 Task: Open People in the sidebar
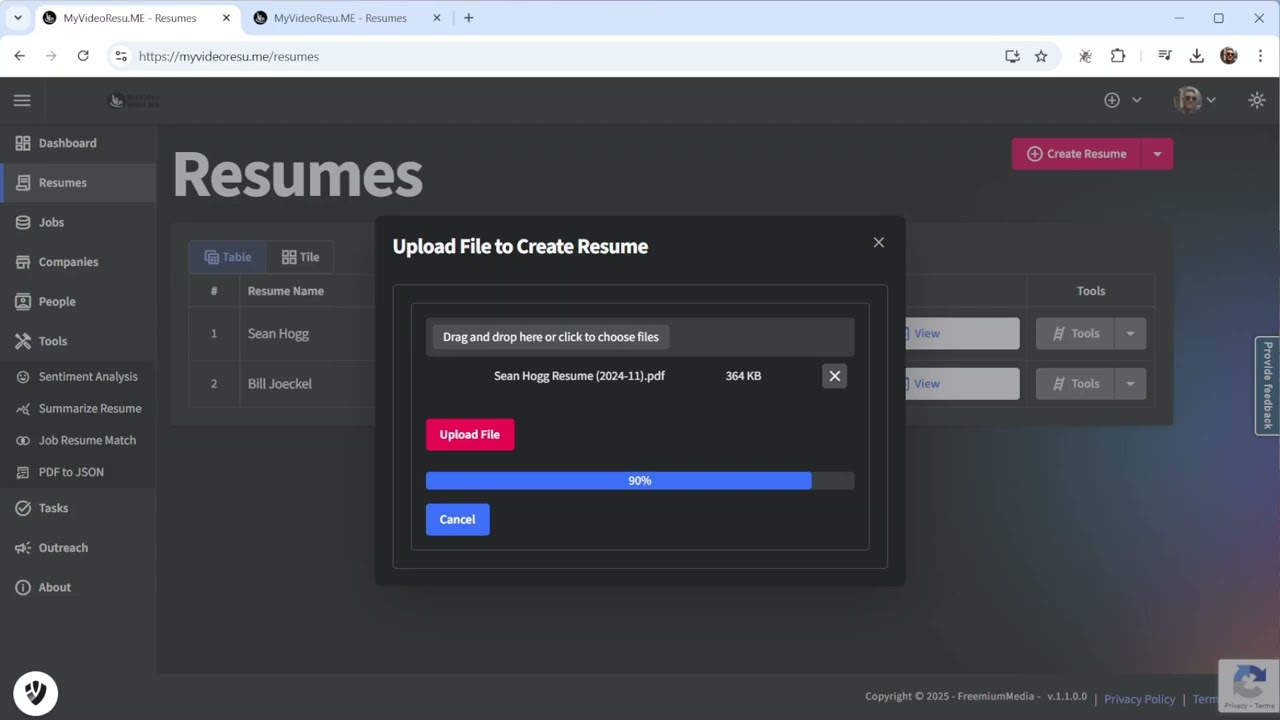(78, 301)
